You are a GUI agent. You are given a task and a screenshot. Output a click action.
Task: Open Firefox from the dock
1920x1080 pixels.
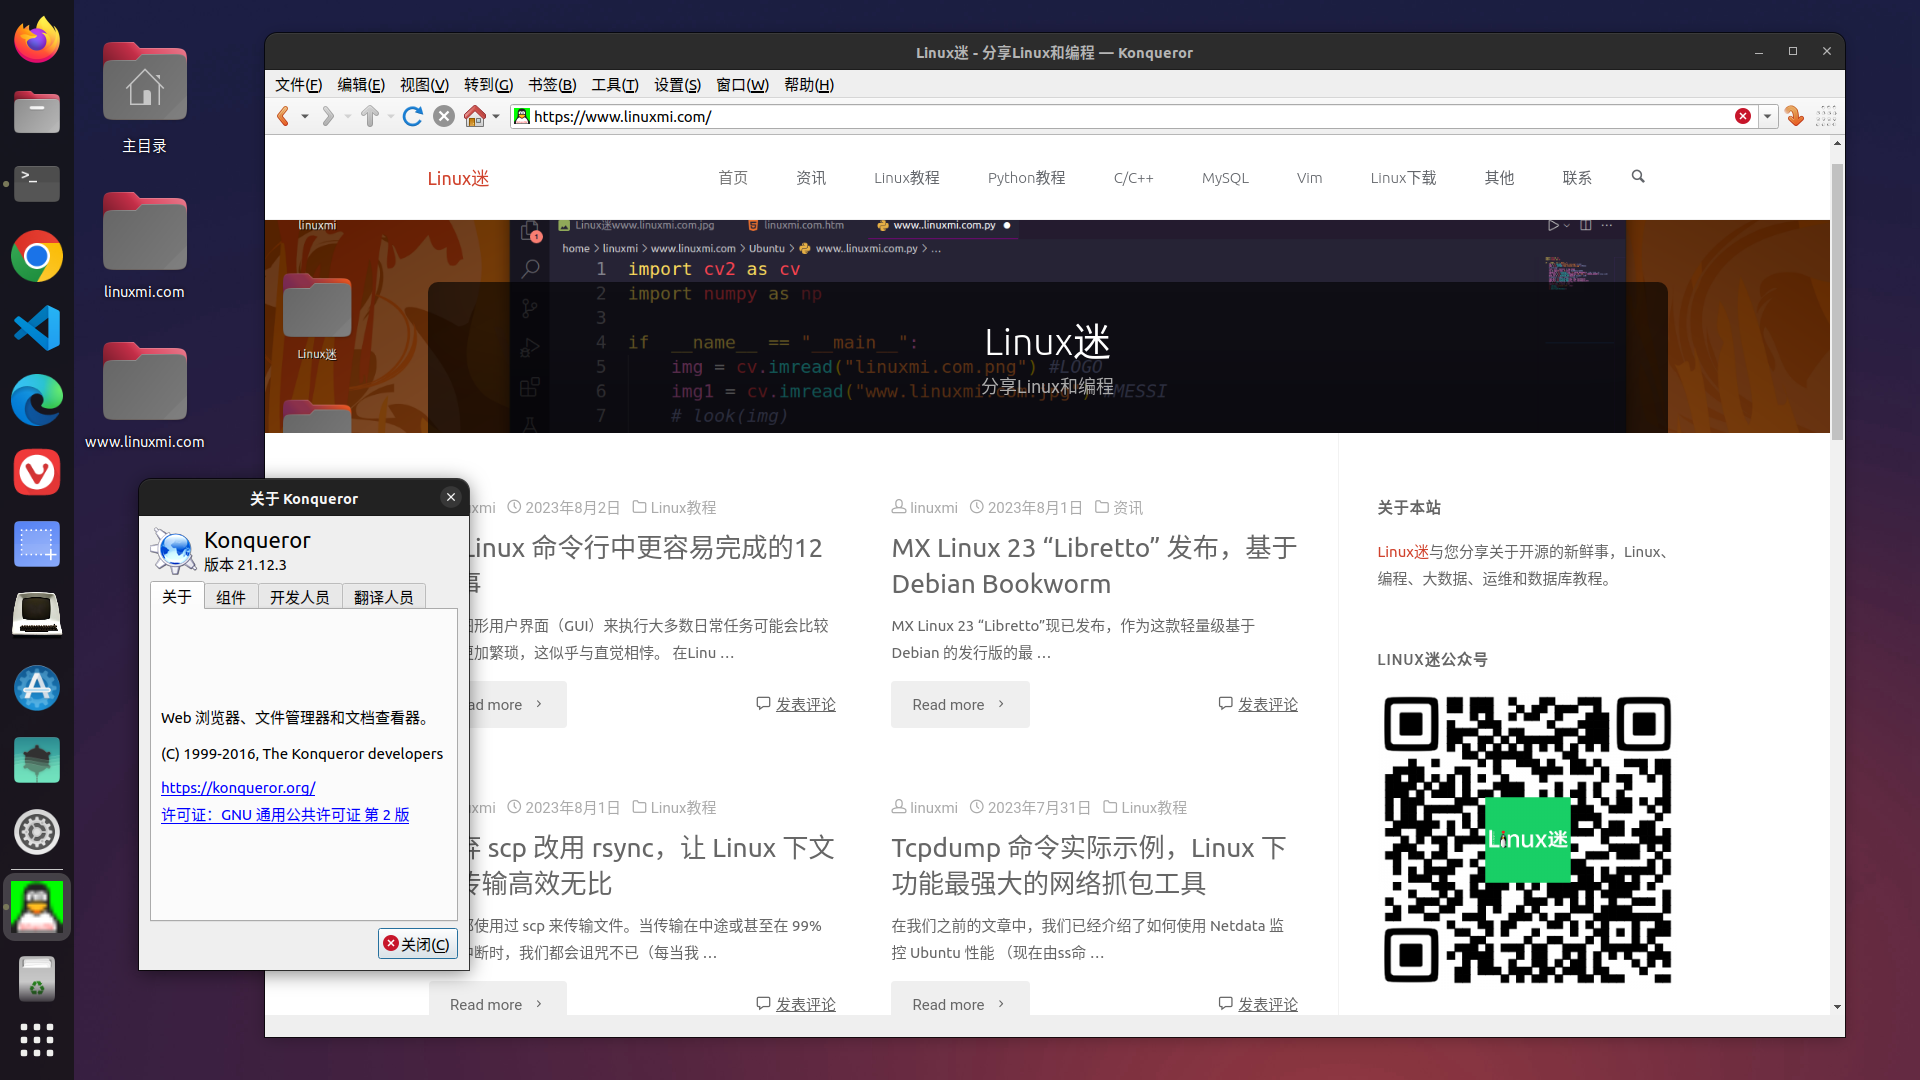click(37, 40)
